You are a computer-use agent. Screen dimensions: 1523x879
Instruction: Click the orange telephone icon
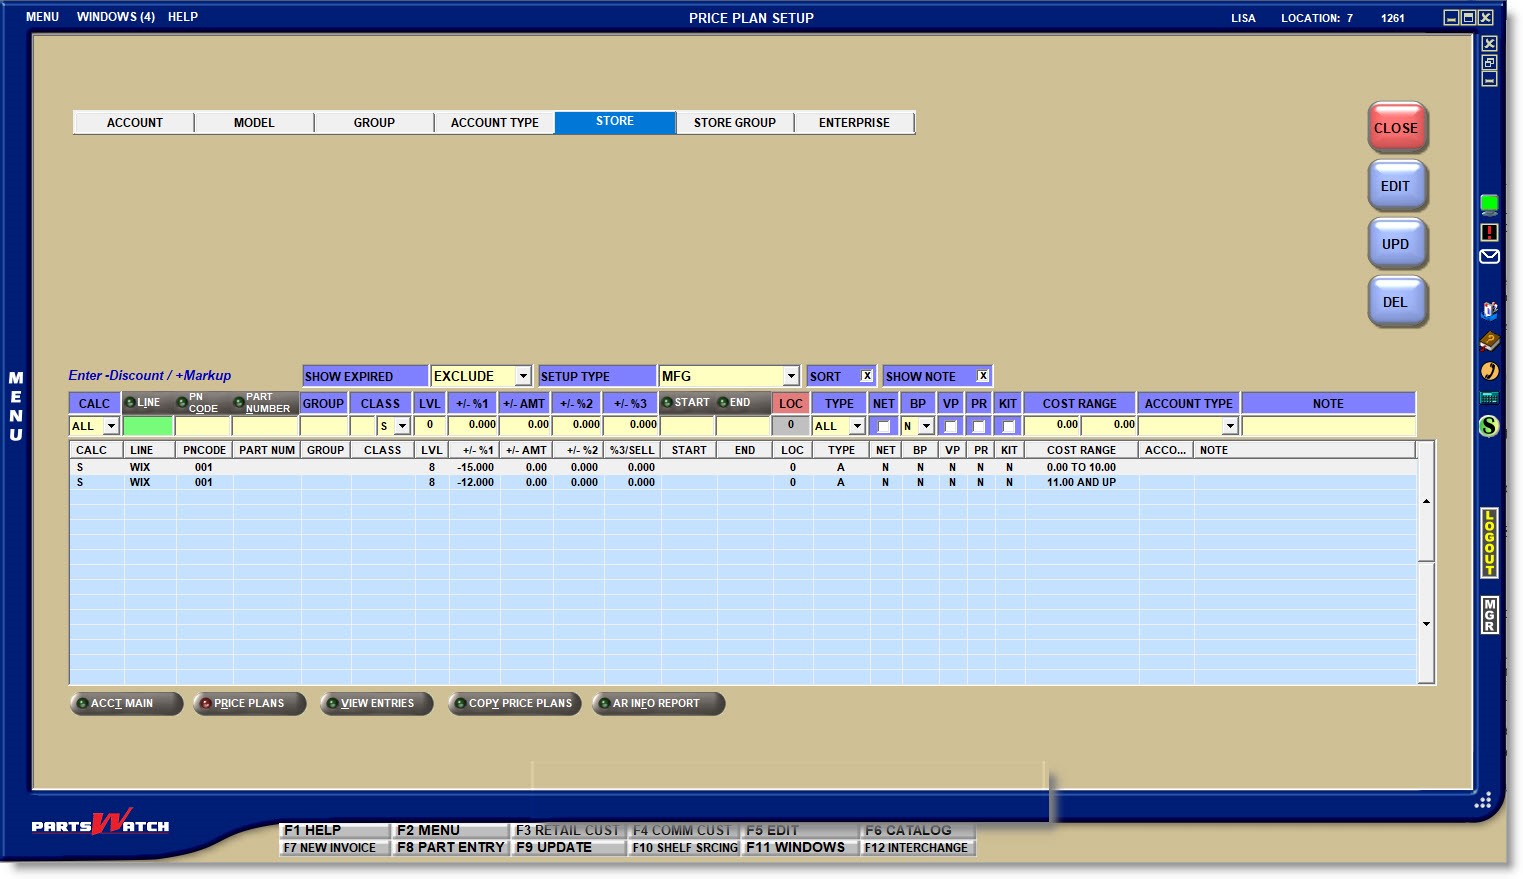coord(1489,371)
